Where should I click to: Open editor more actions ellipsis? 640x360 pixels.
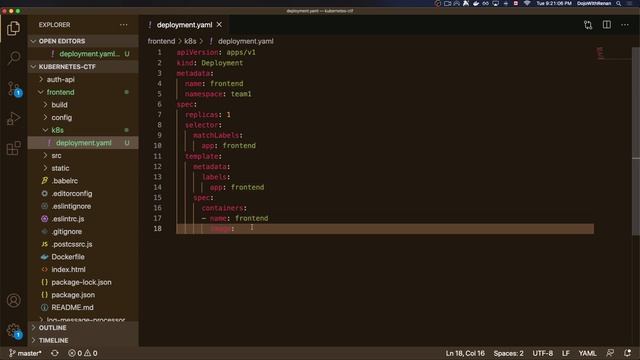(625, 25)
